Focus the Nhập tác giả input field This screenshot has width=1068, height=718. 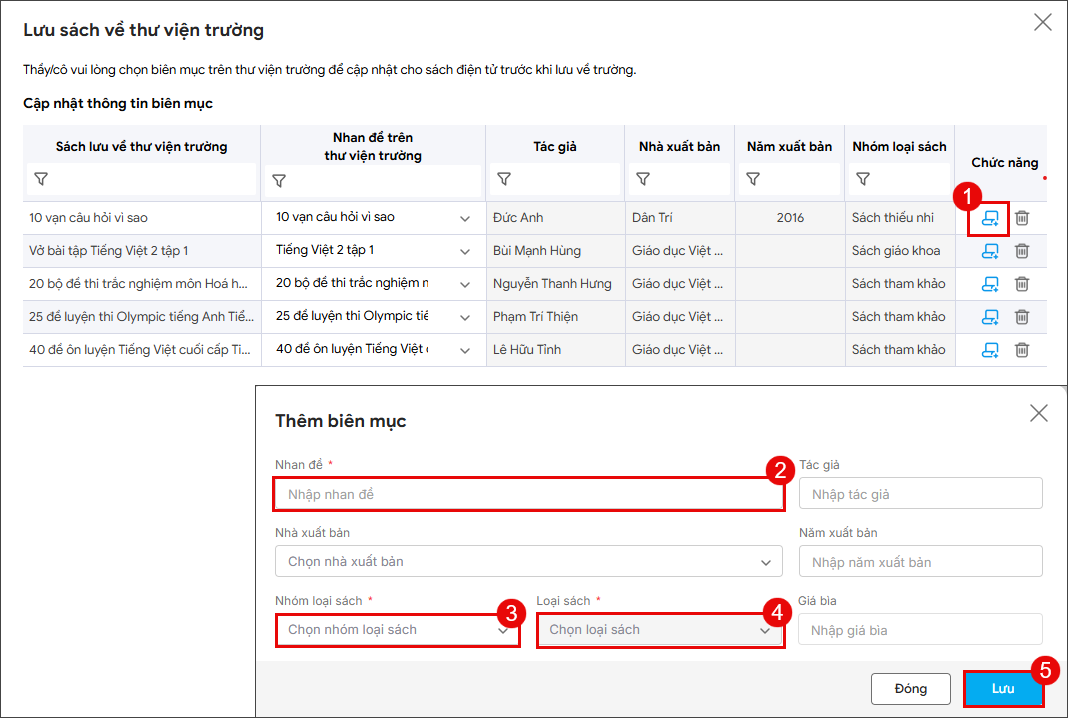pyautogui.click(x=920, y=494)
